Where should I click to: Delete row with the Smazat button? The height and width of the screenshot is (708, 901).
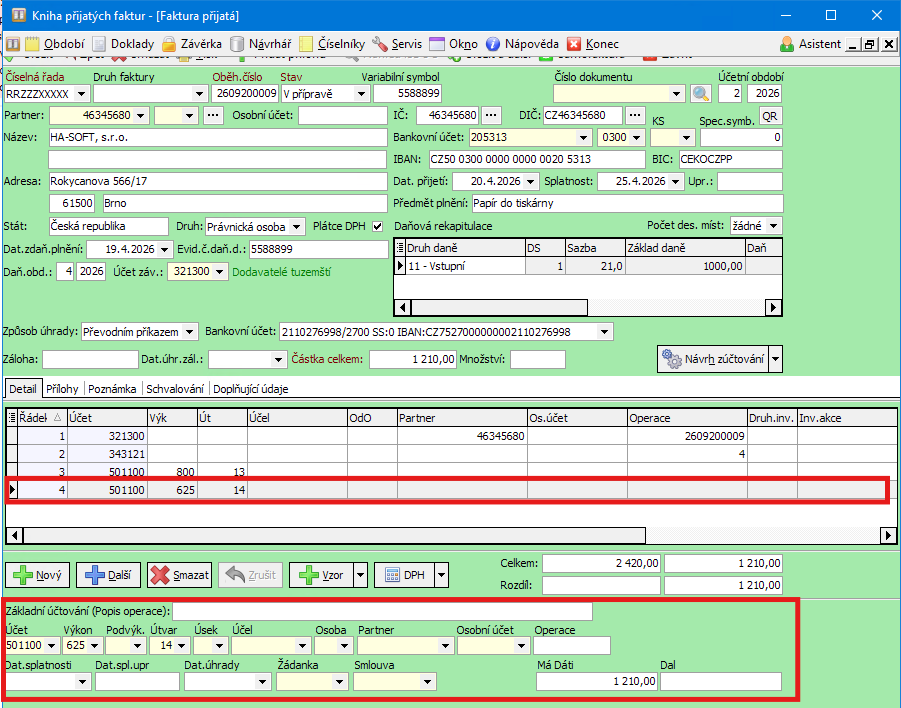[180, 575]
